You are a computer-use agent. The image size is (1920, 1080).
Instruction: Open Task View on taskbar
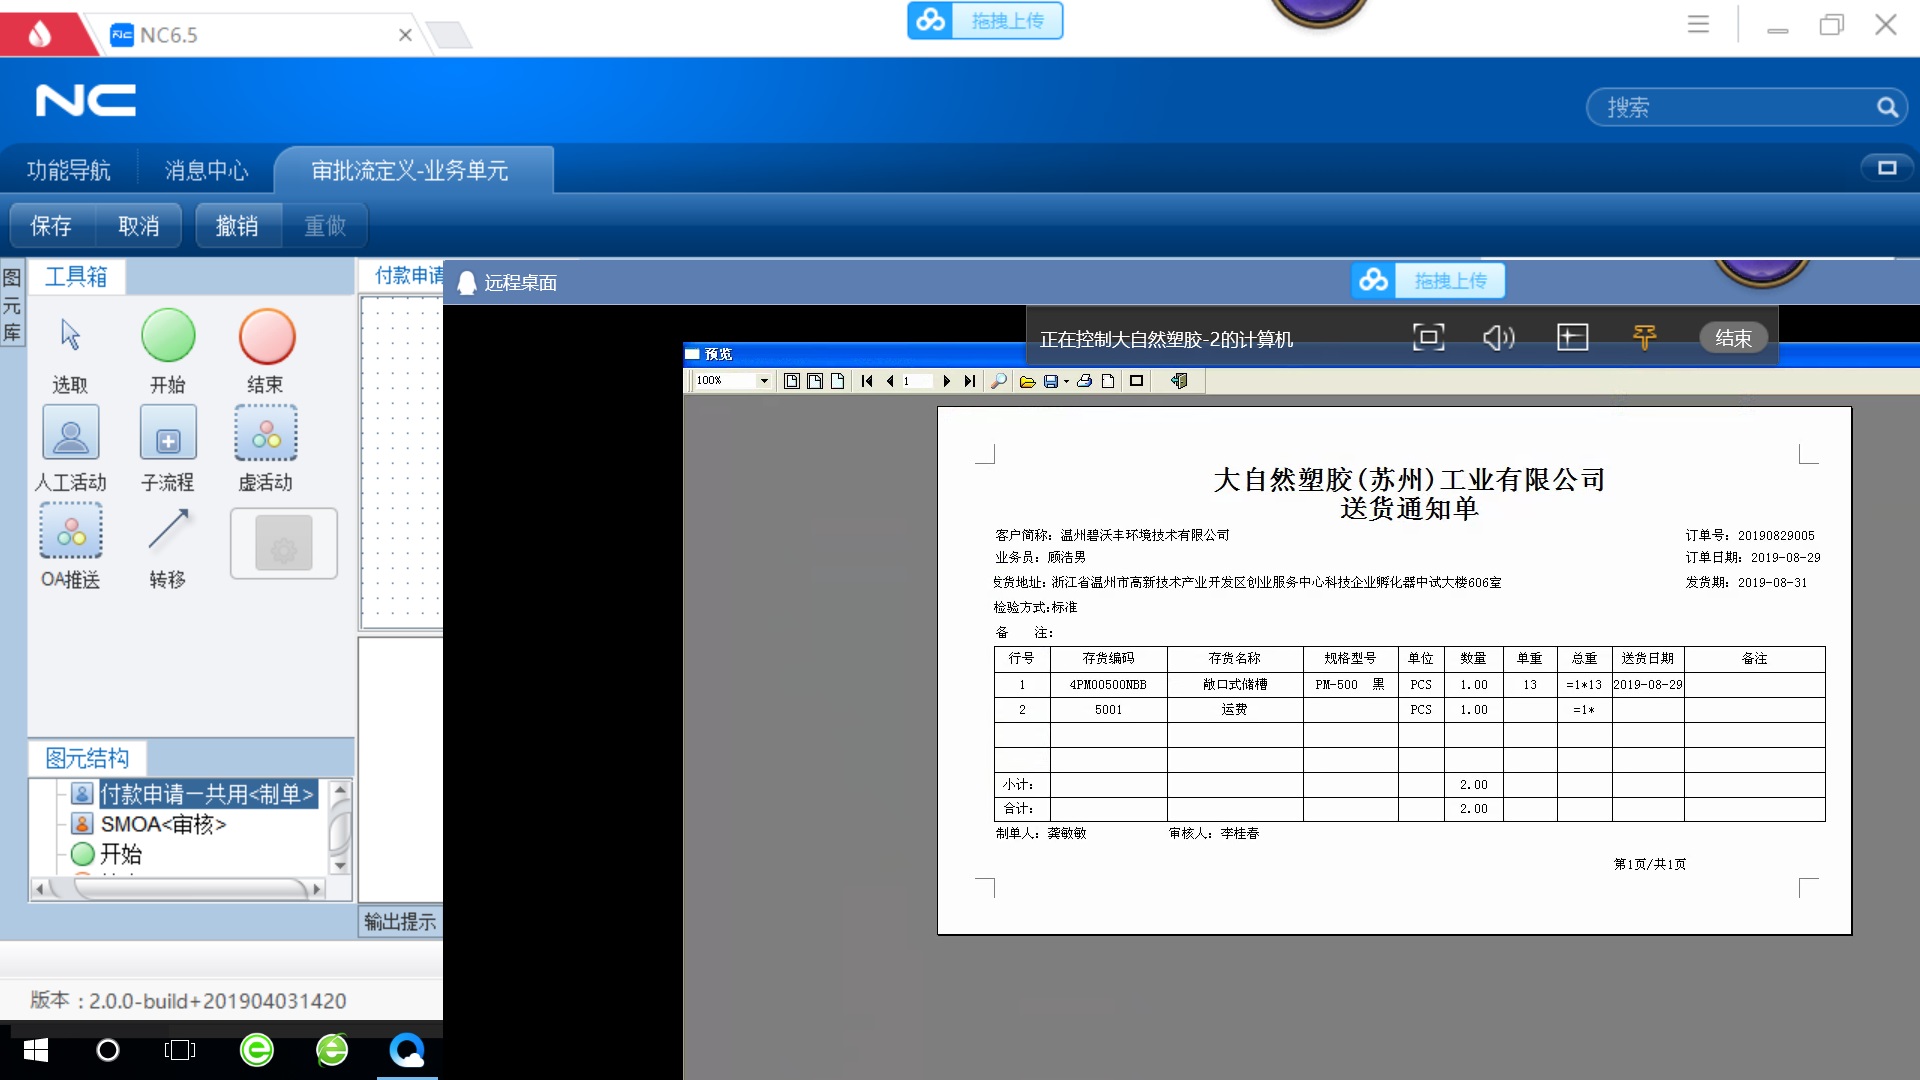pos(180,1050)
